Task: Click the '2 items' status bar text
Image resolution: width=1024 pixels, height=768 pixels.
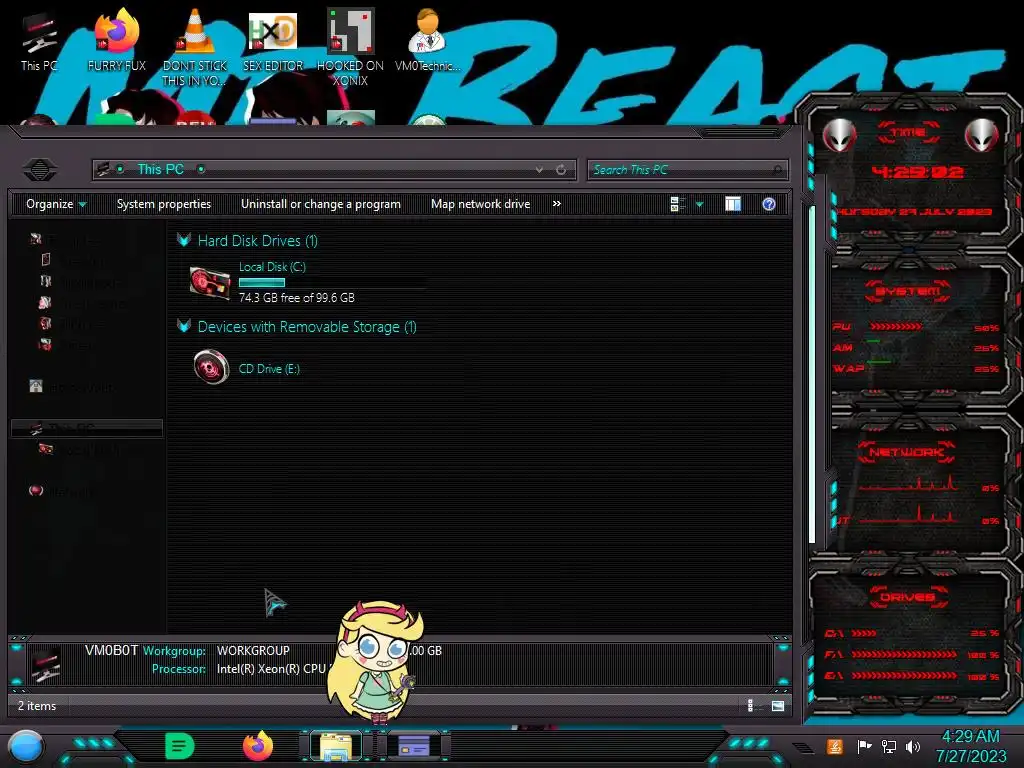Action: coord(37,706)
